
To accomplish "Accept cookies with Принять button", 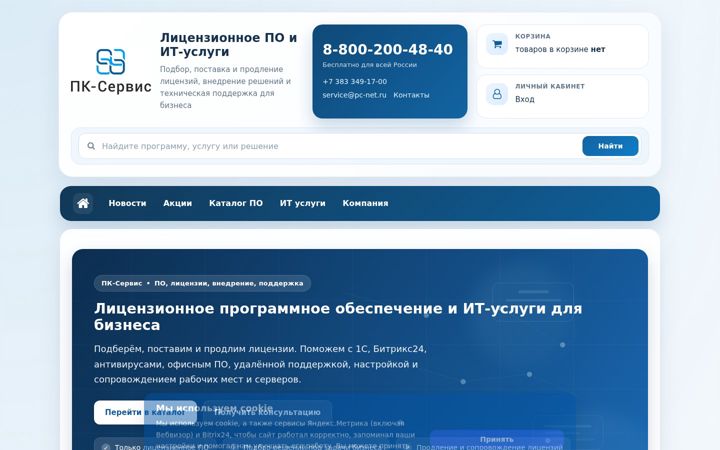I will (496, 439).
